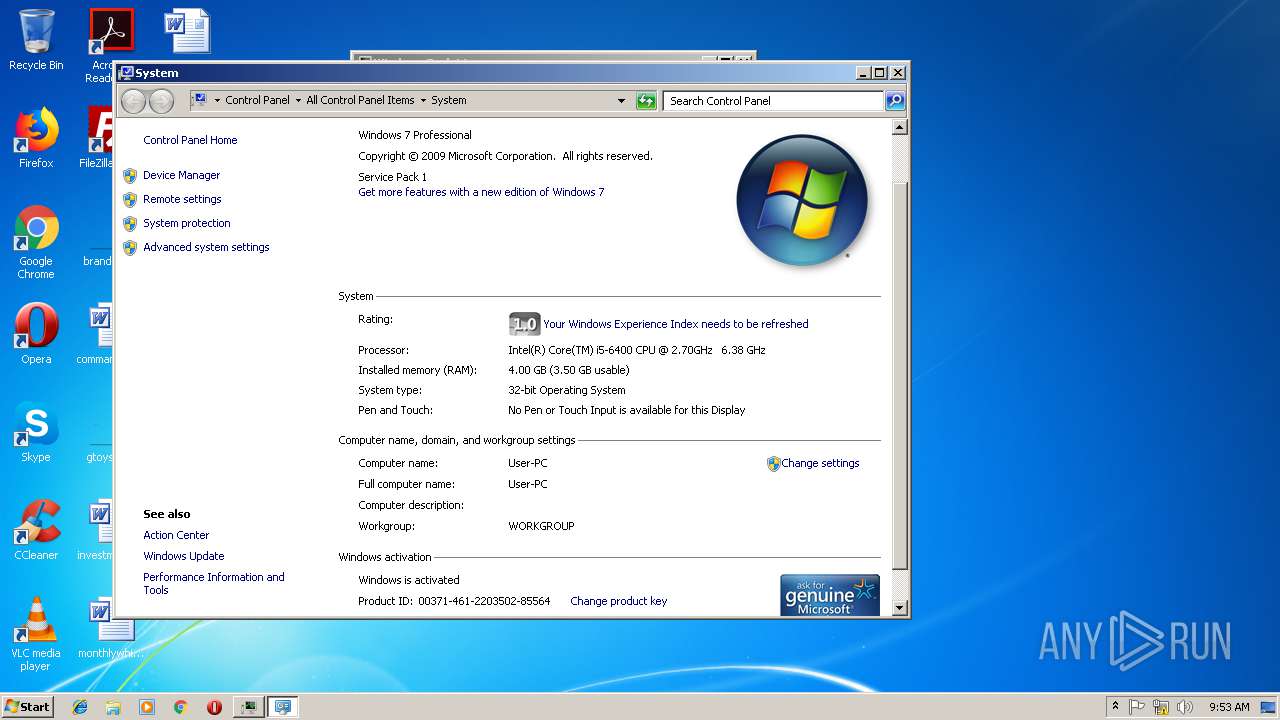Expand dropdown arrow before Control Panel breadcrumb

[x=217, y=100]
